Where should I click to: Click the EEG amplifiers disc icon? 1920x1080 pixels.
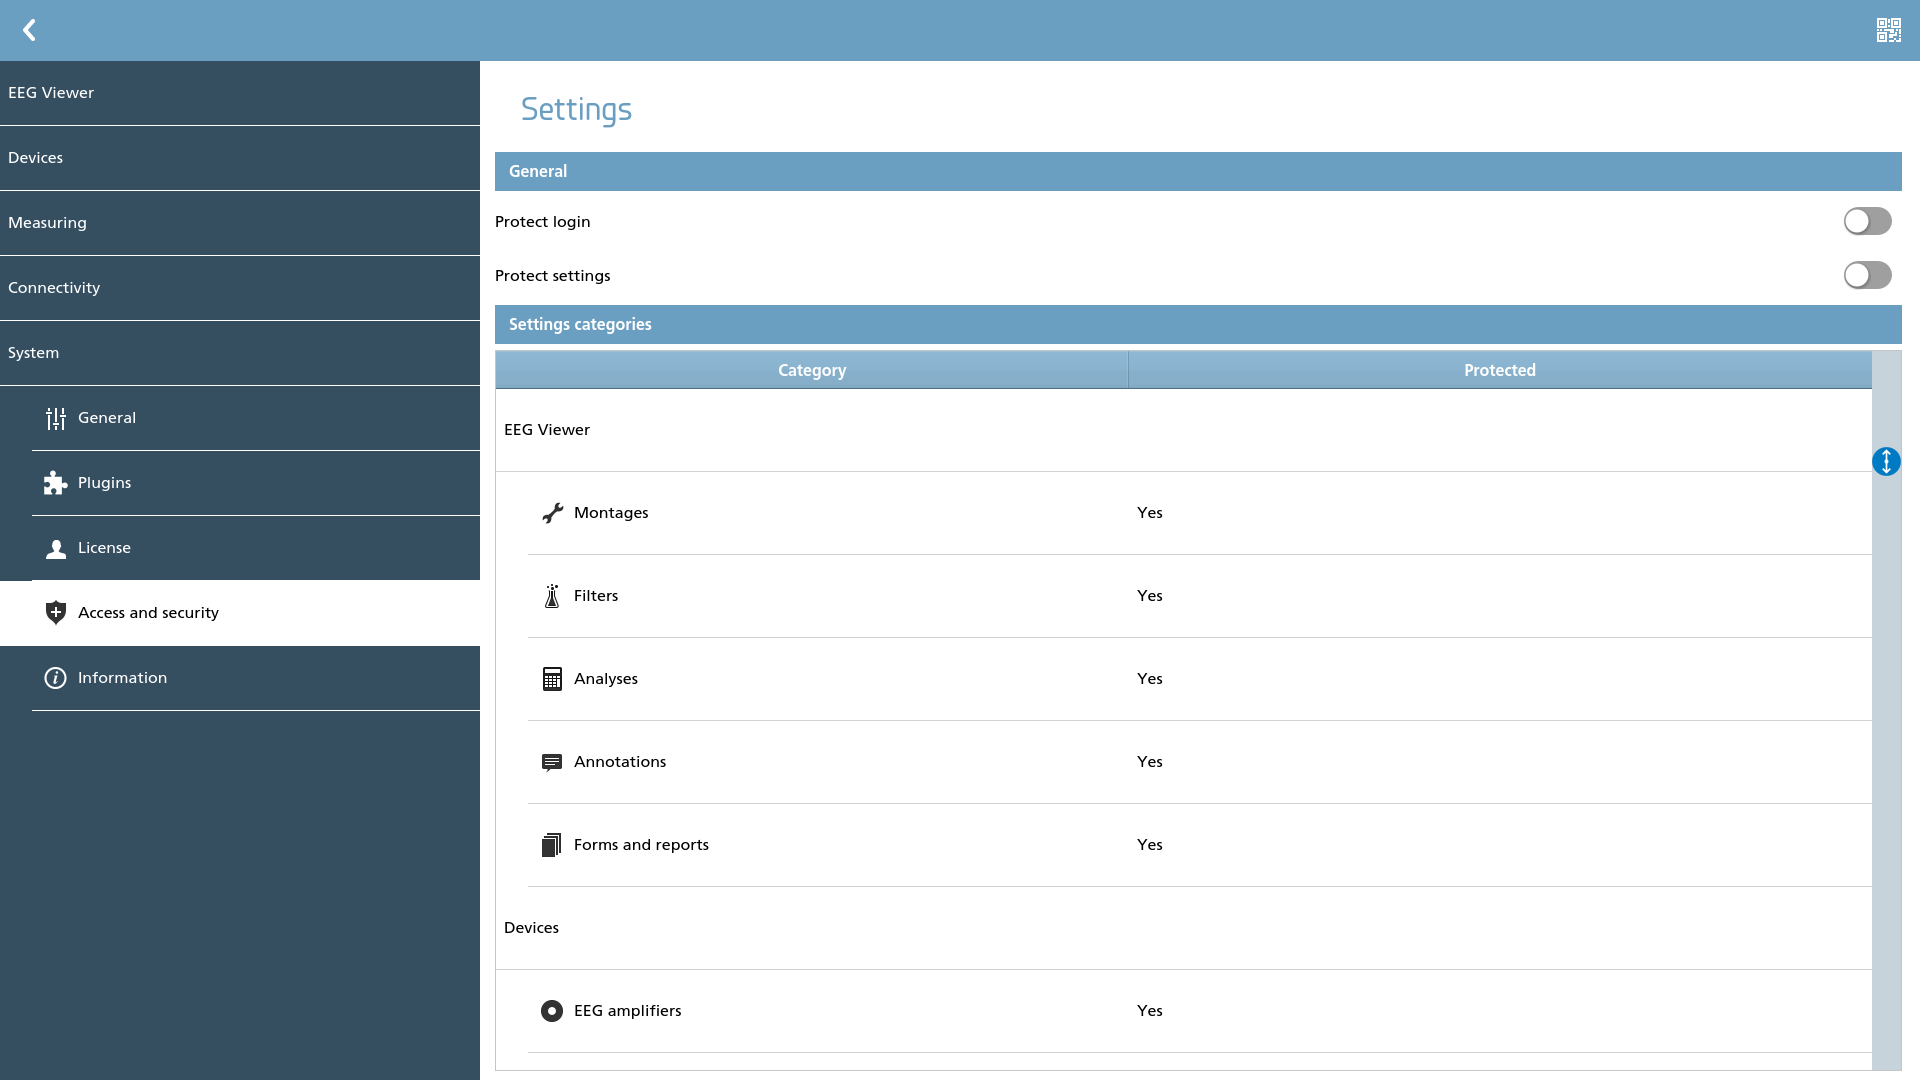tap(552, 1011)
